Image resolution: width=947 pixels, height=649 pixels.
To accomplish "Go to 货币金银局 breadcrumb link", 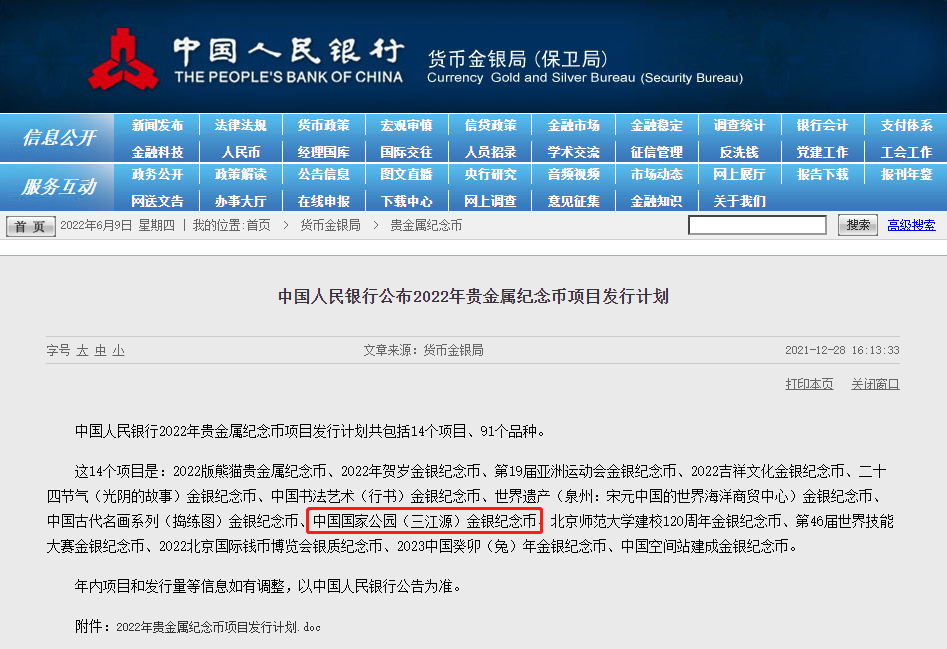I will [x=330, y=226].
